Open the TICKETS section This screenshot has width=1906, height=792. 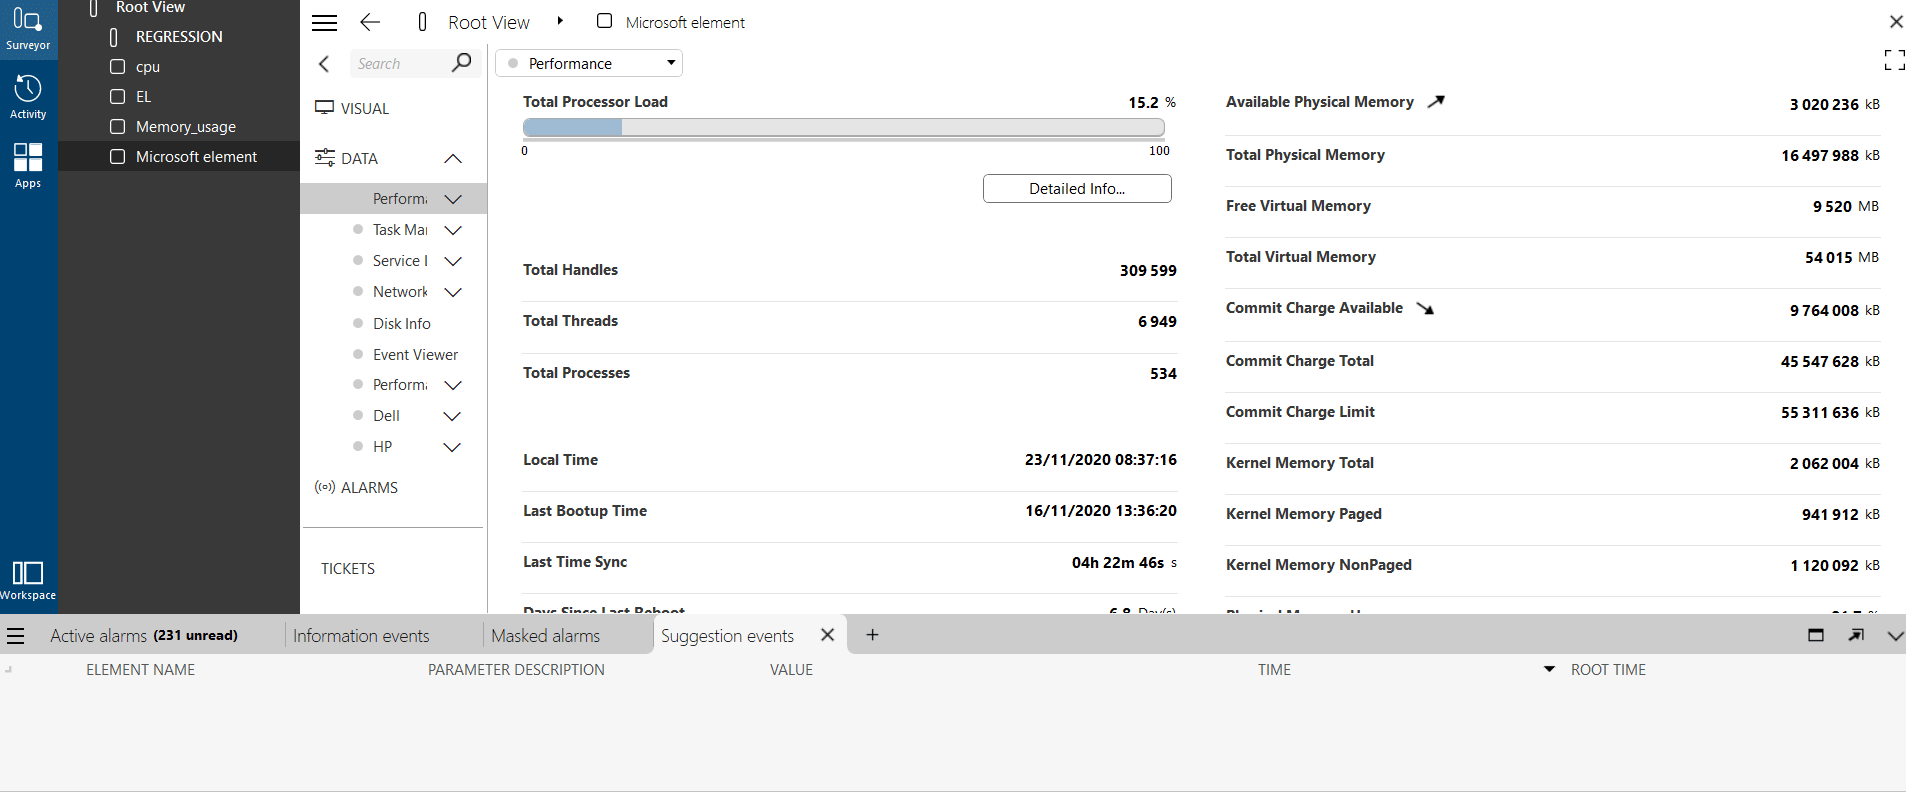pos(348,568)
